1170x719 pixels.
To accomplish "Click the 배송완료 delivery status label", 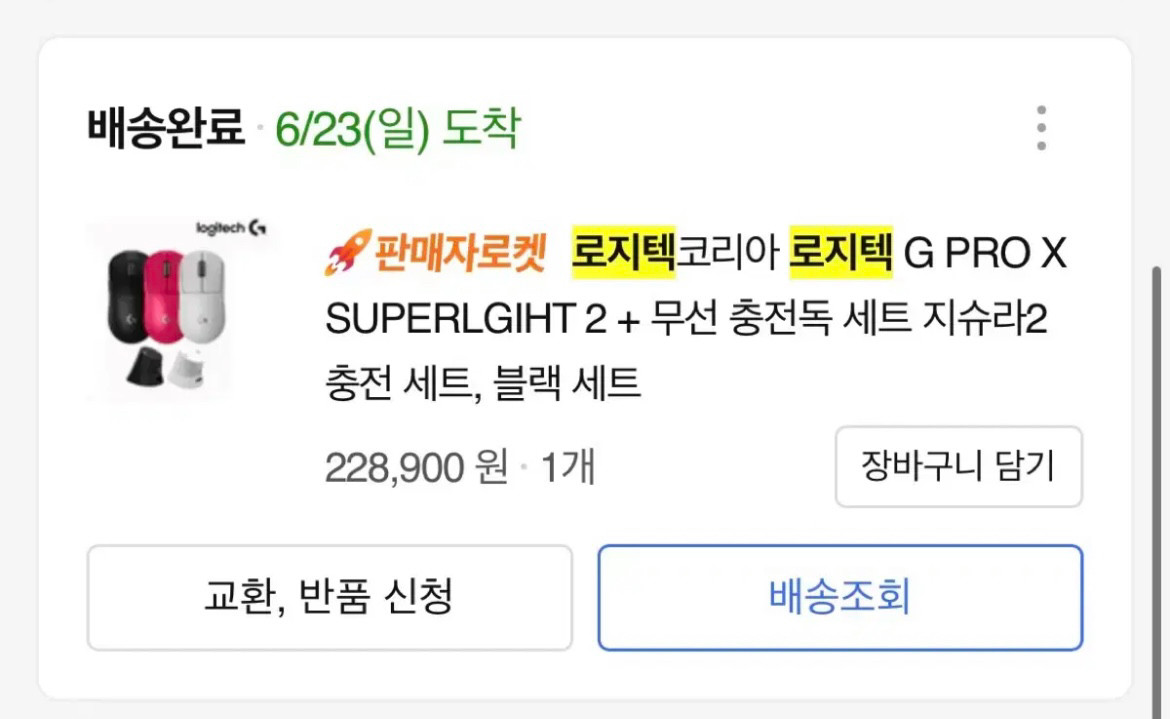I will pyautogui.click(x=163, y=128).
